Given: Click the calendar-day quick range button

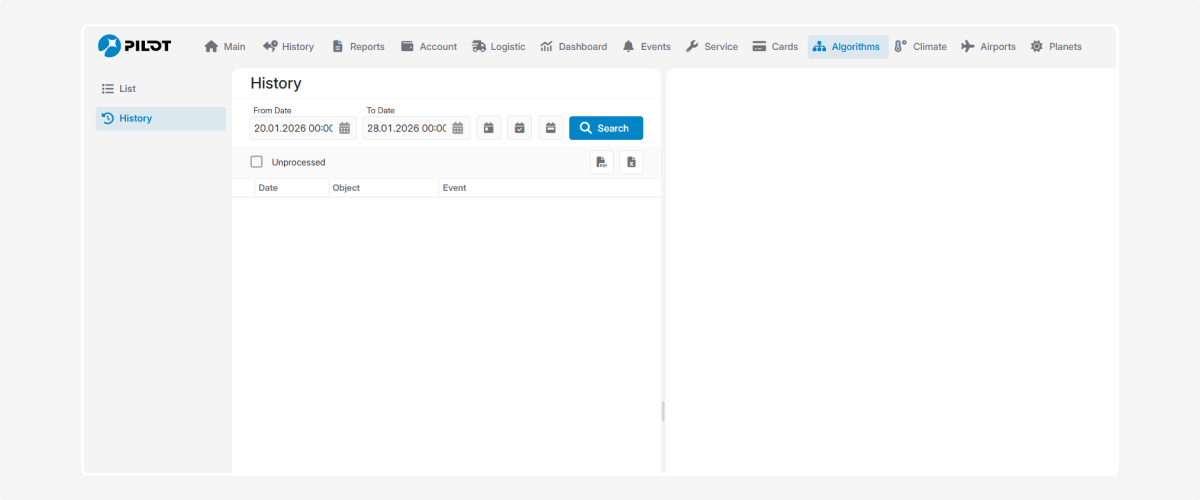Looking at the screenshot, I should tap(488, 128).
